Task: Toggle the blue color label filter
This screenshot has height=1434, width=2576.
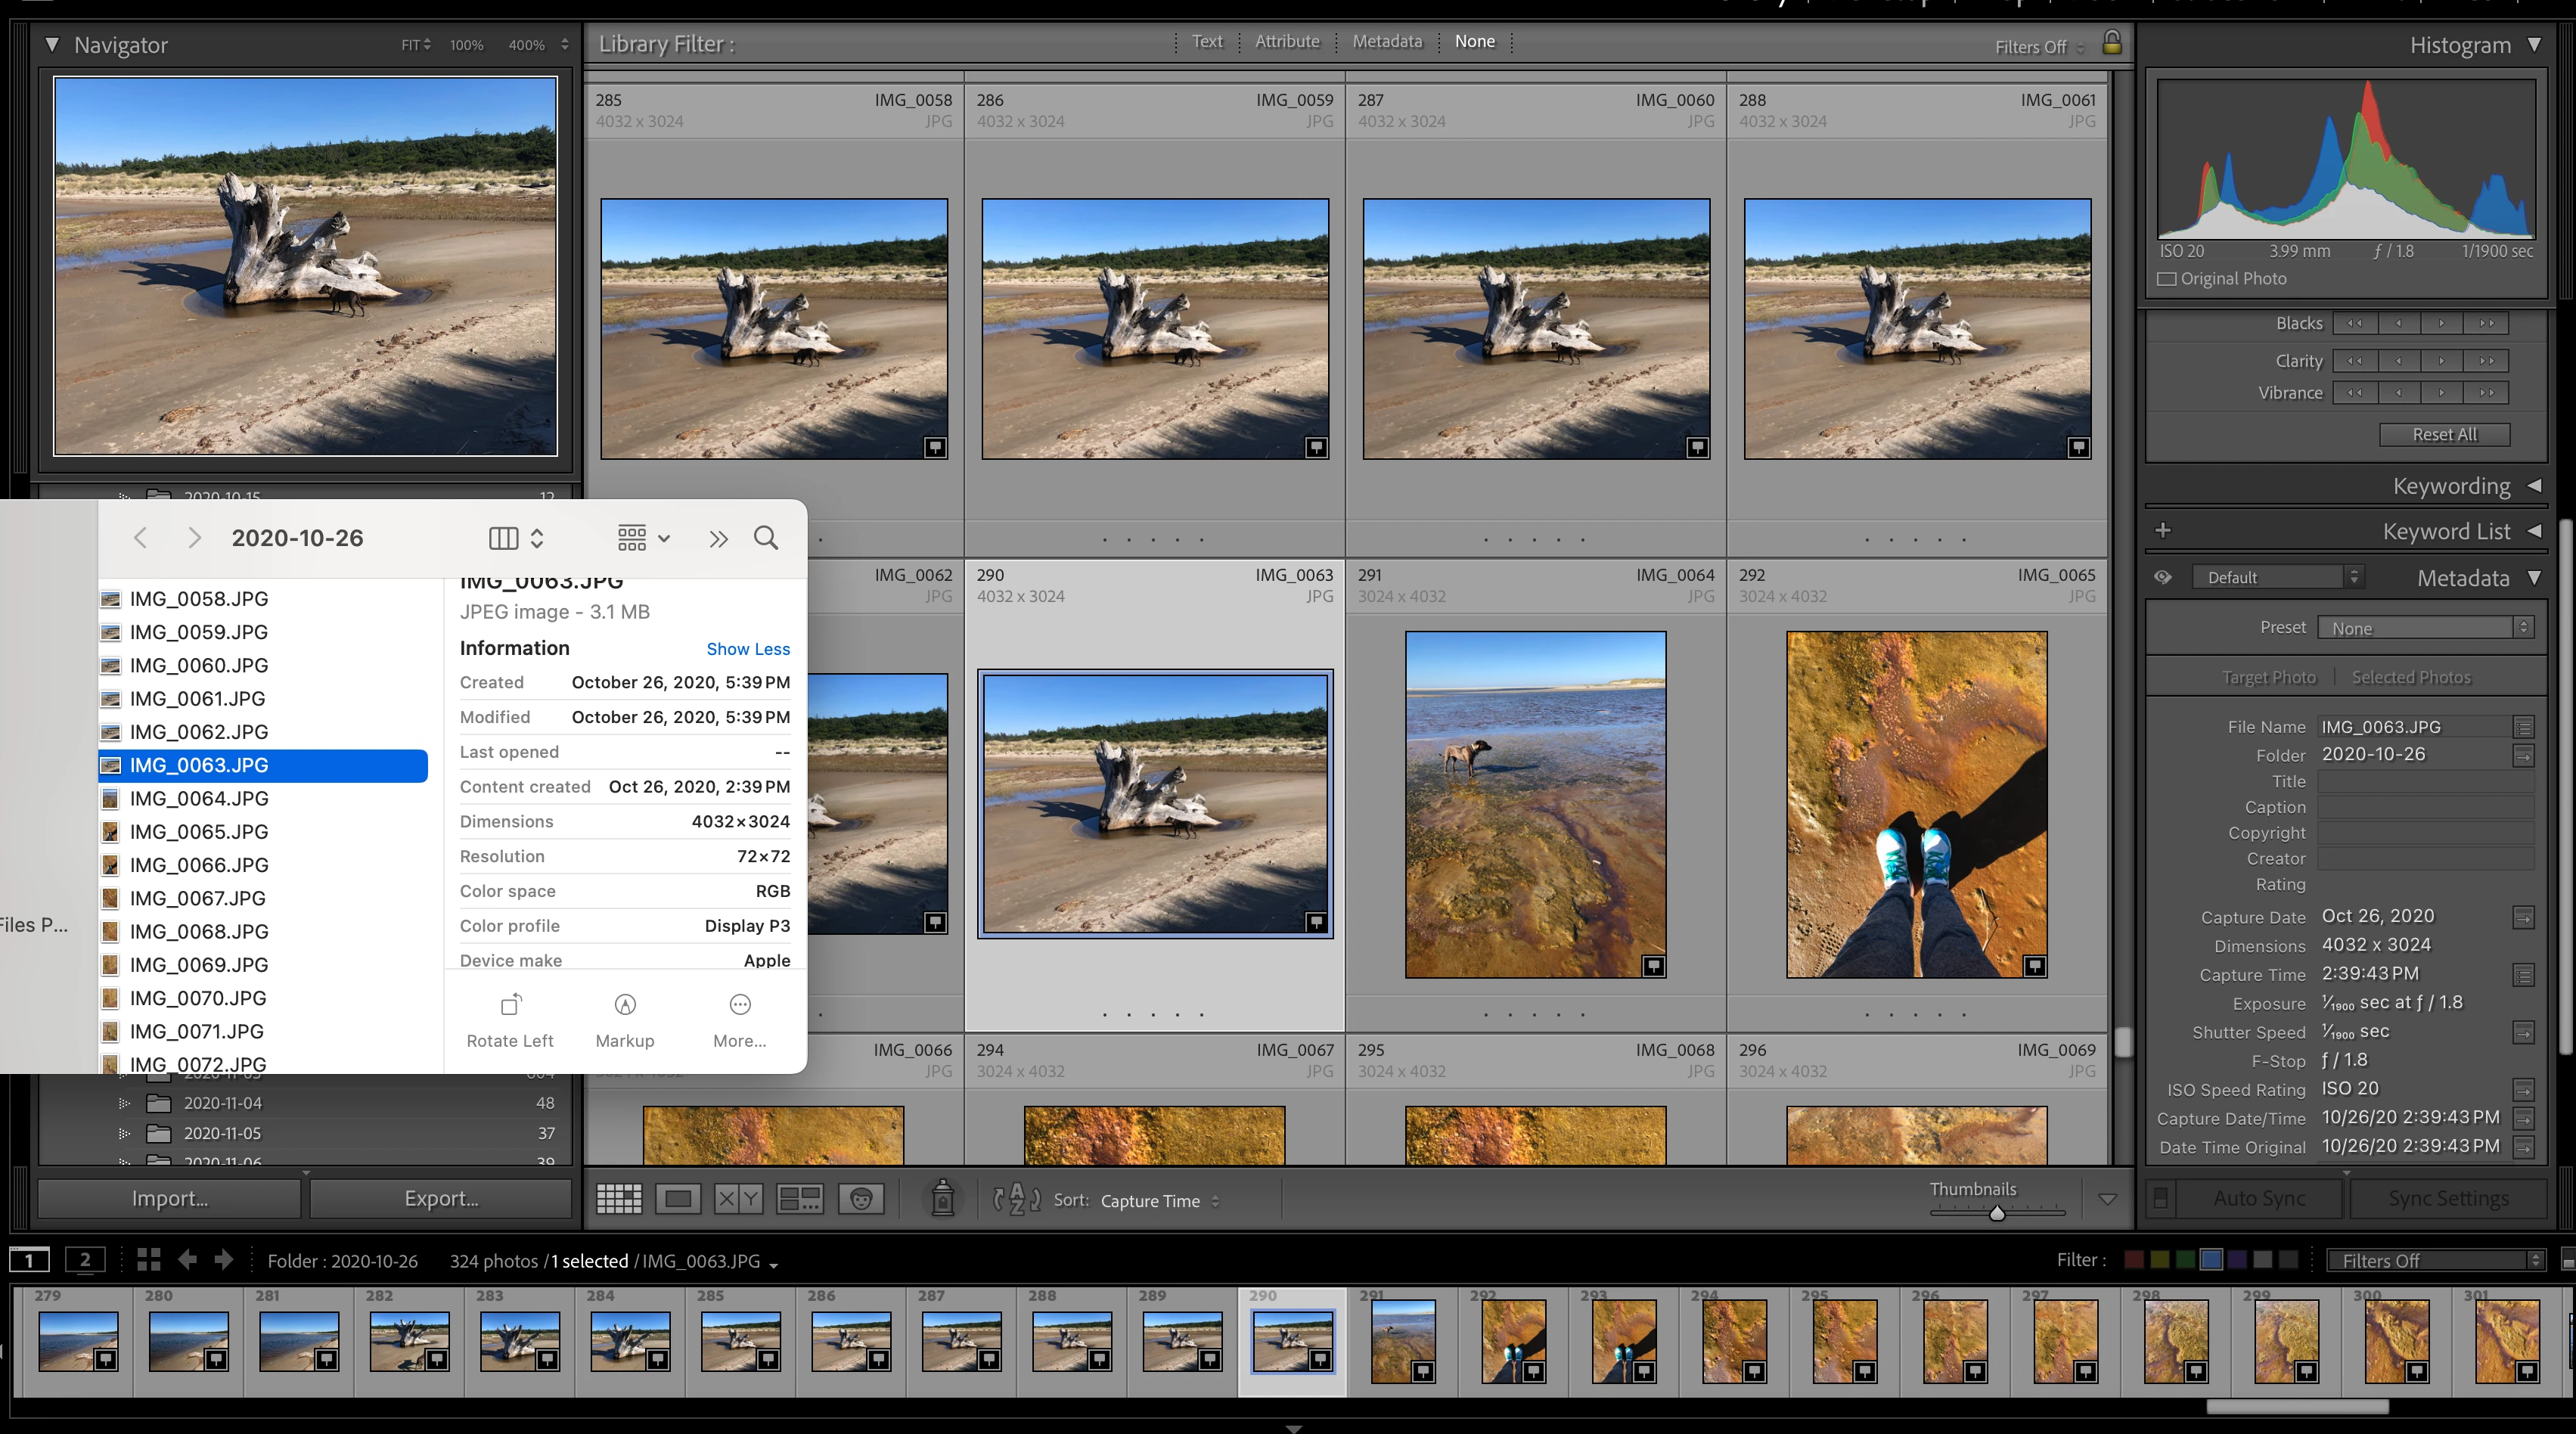Action: point(2211,1260)
